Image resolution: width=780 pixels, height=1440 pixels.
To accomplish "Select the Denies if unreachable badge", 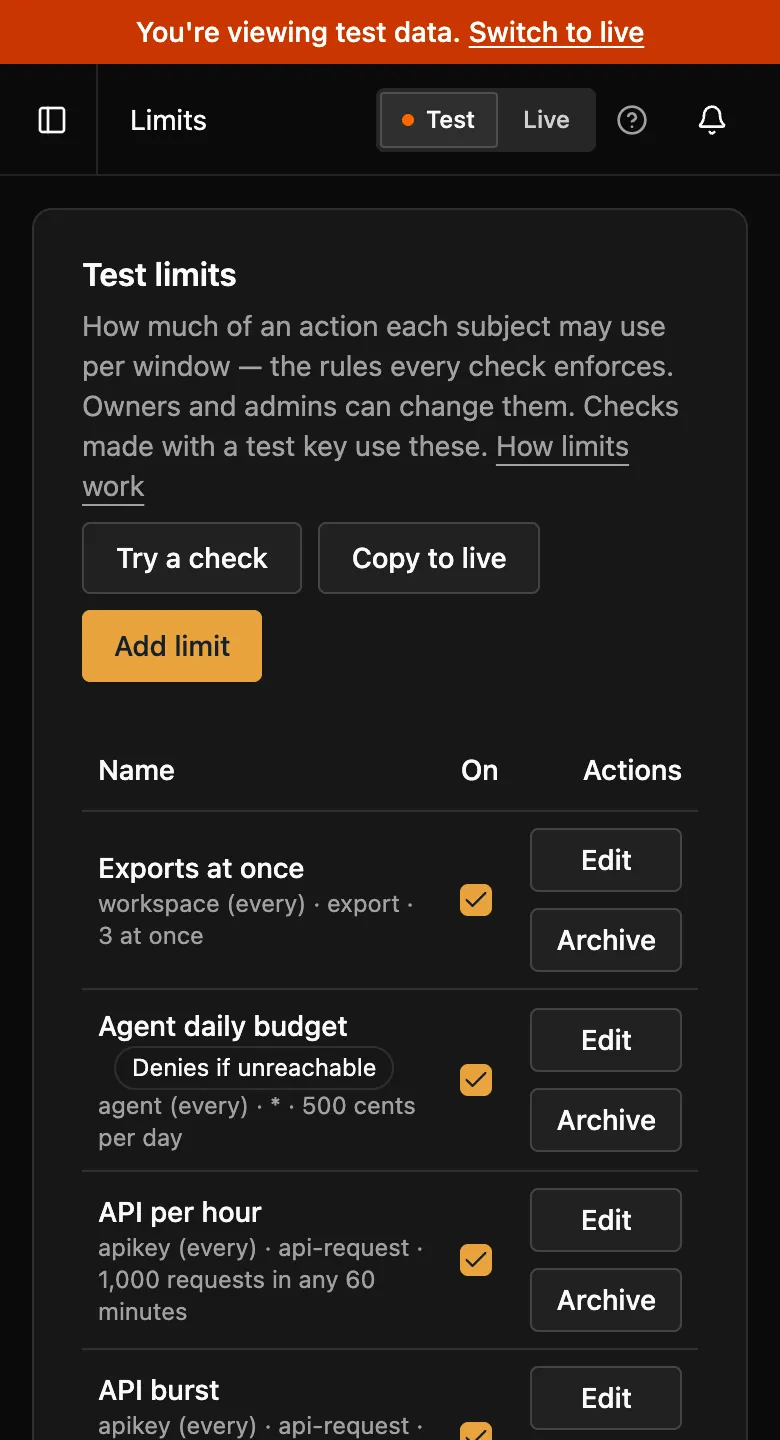I will point(254,1068).
